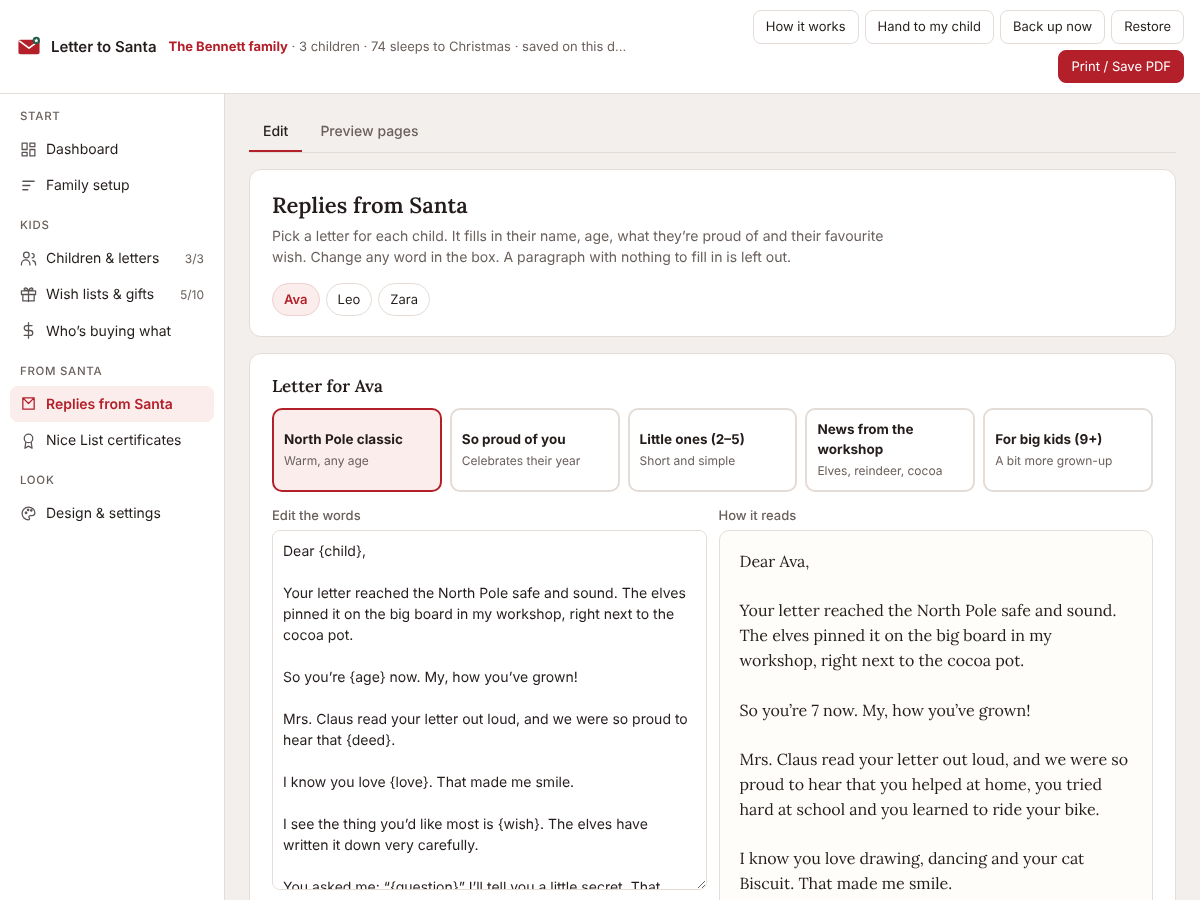
Task: Click Dear Ava, in the preview
Action: 774,562
